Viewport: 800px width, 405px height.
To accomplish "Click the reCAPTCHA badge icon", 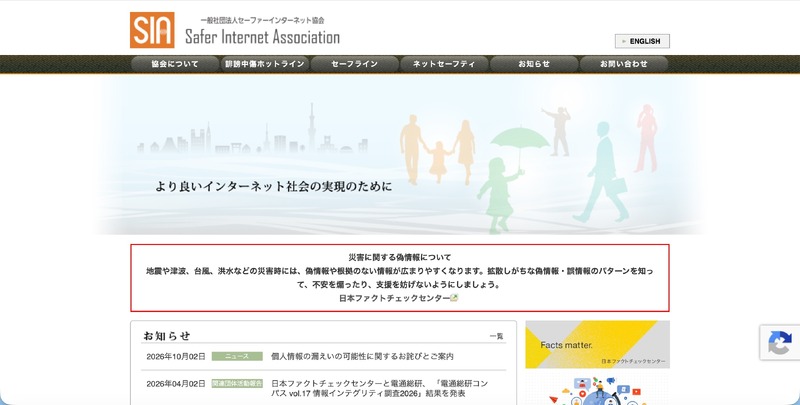I will 780,343.
